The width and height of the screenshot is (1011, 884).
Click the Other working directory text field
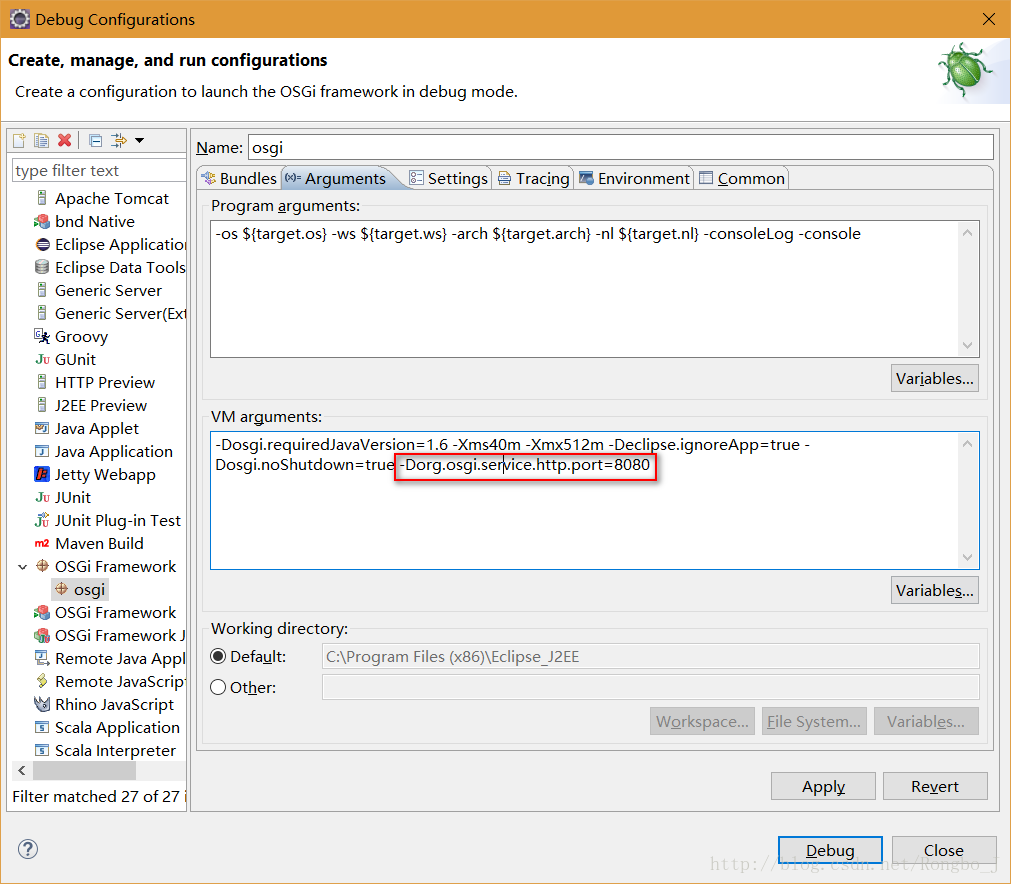tap(651, 687)
